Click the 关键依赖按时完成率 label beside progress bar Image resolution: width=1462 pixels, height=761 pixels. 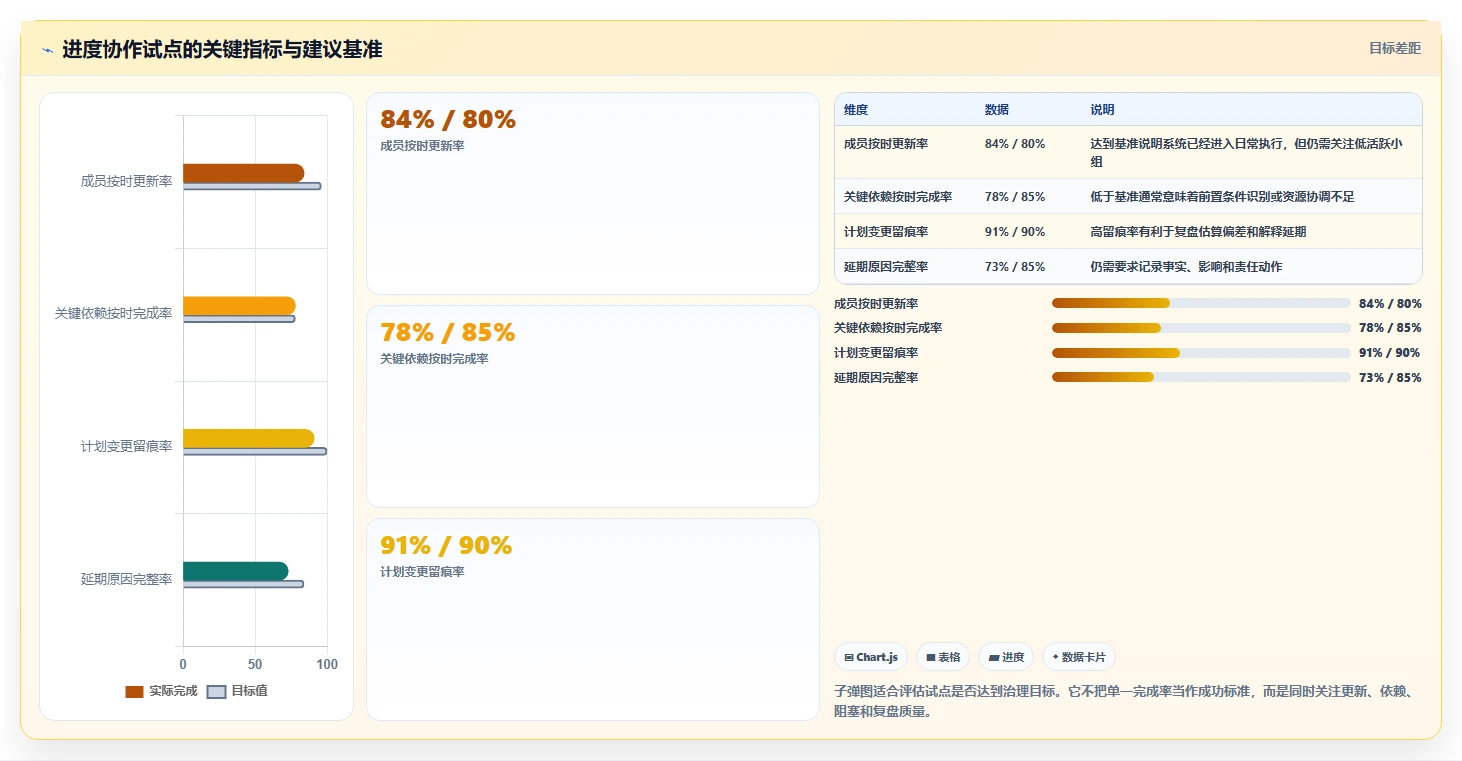pos(888,328)
